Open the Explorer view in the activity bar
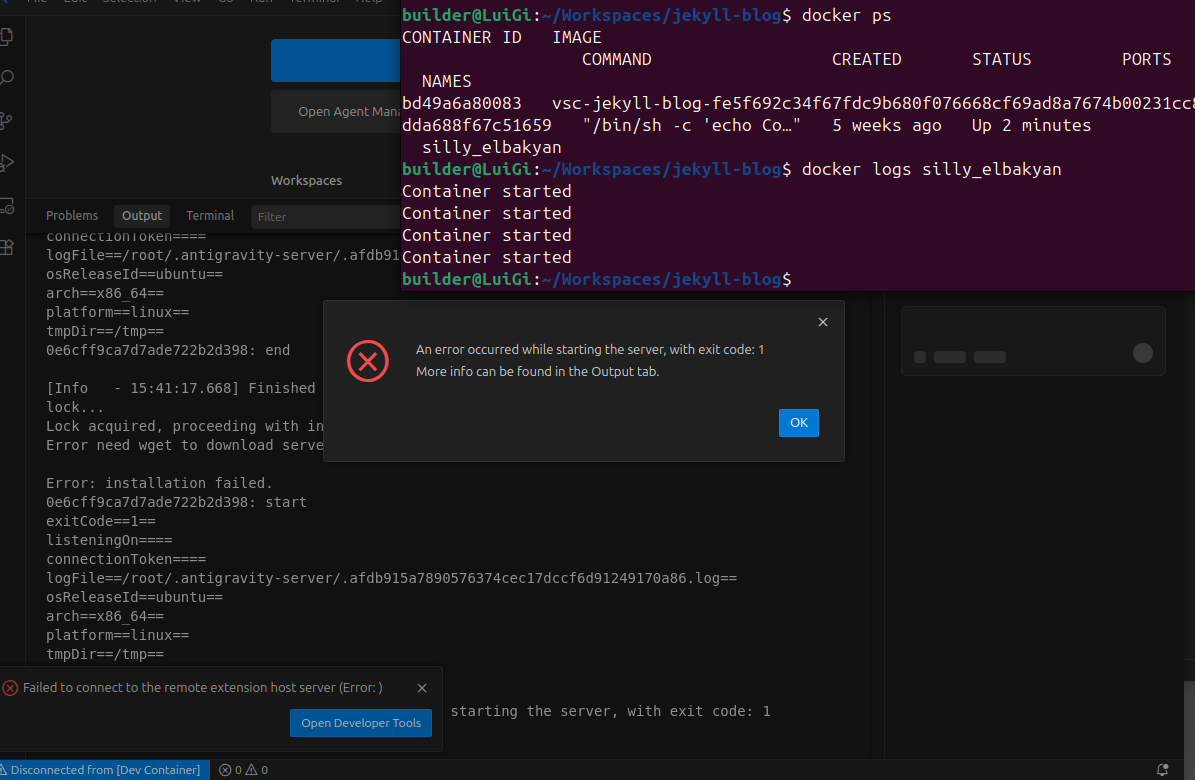This screenshot has width=1195, height=780. pyautogui.click(x=8, y=37)
